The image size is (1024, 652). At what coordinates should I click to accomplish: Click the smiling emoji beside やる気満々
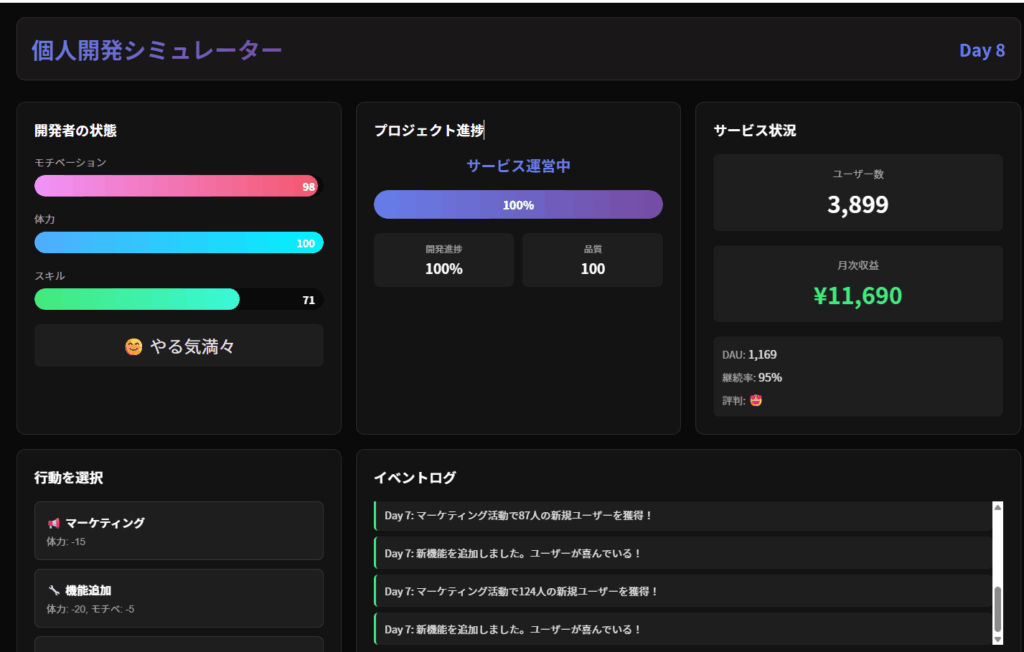pos(134,347)
